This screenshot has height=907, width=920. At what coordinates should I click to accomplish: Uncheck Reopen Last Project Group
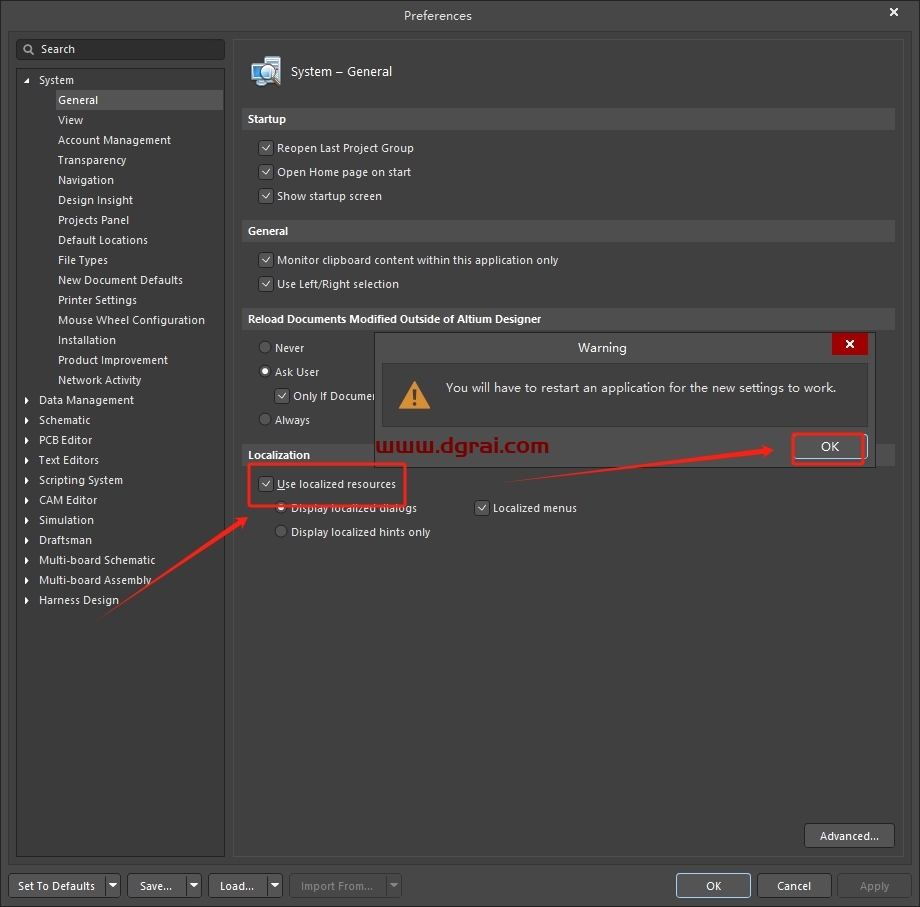[x=266, y=148]
